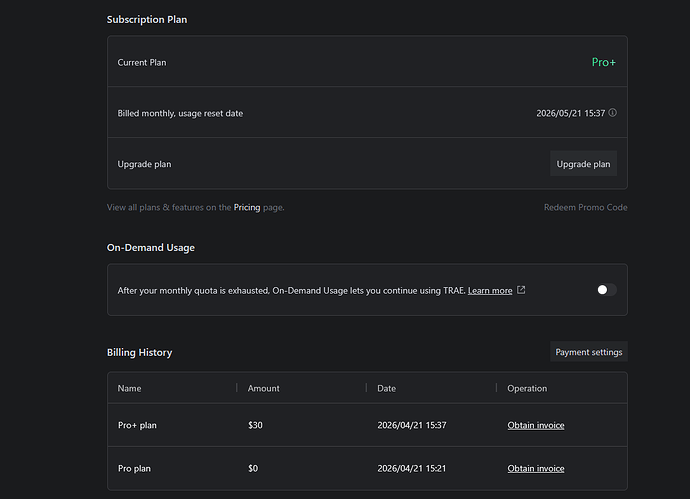Click the Amount column header
Screen dimensions: 690x499
tap(264, 388)
